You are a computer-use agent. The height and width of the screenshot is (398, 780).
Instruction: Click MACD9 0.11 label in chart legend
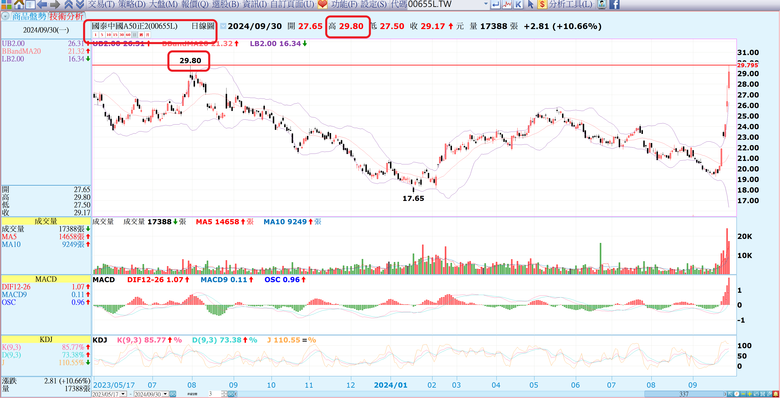[228, 280]
